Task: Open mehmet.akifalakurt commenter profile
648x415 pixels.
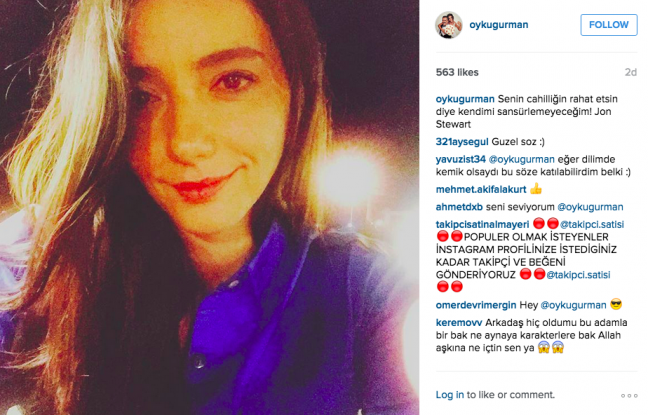Action: click(x=481, y=189)
